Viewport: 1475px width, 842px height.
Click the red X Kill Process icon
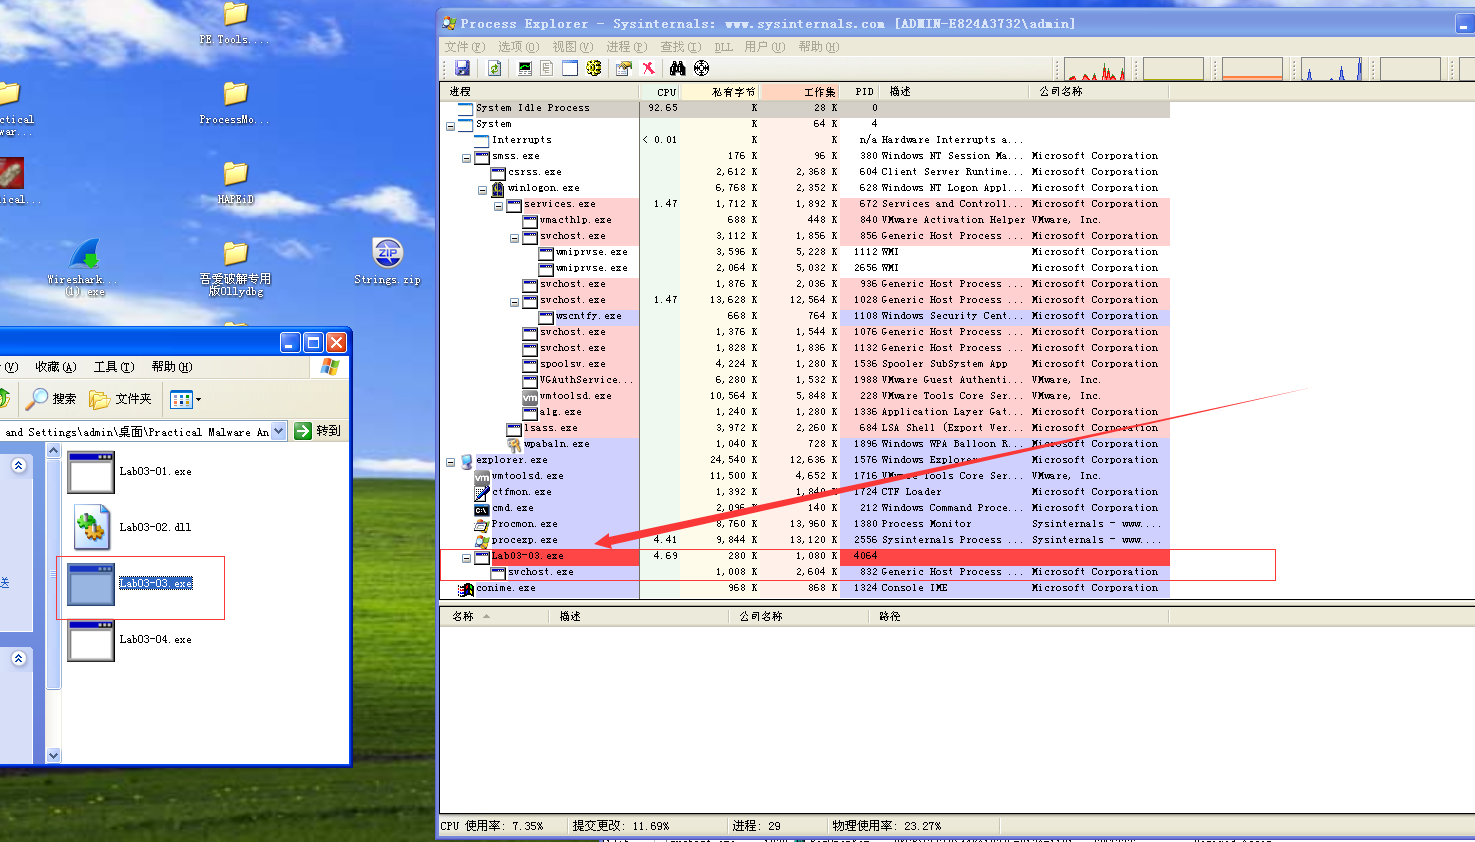(648, 68)
